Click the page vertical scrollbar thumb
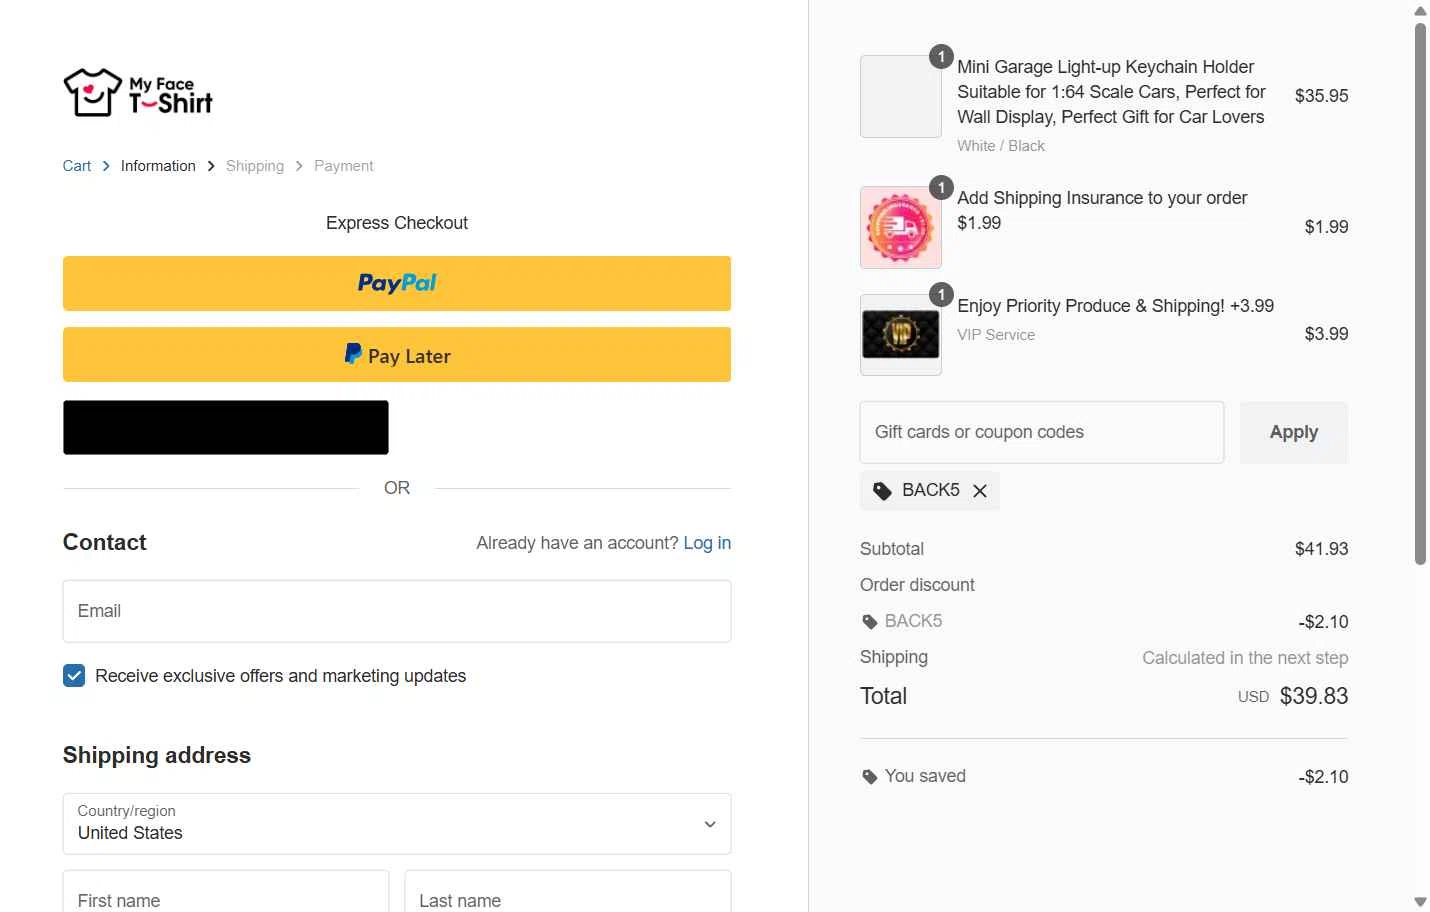Viewport: 1430px width, 912px height. 1420,293
